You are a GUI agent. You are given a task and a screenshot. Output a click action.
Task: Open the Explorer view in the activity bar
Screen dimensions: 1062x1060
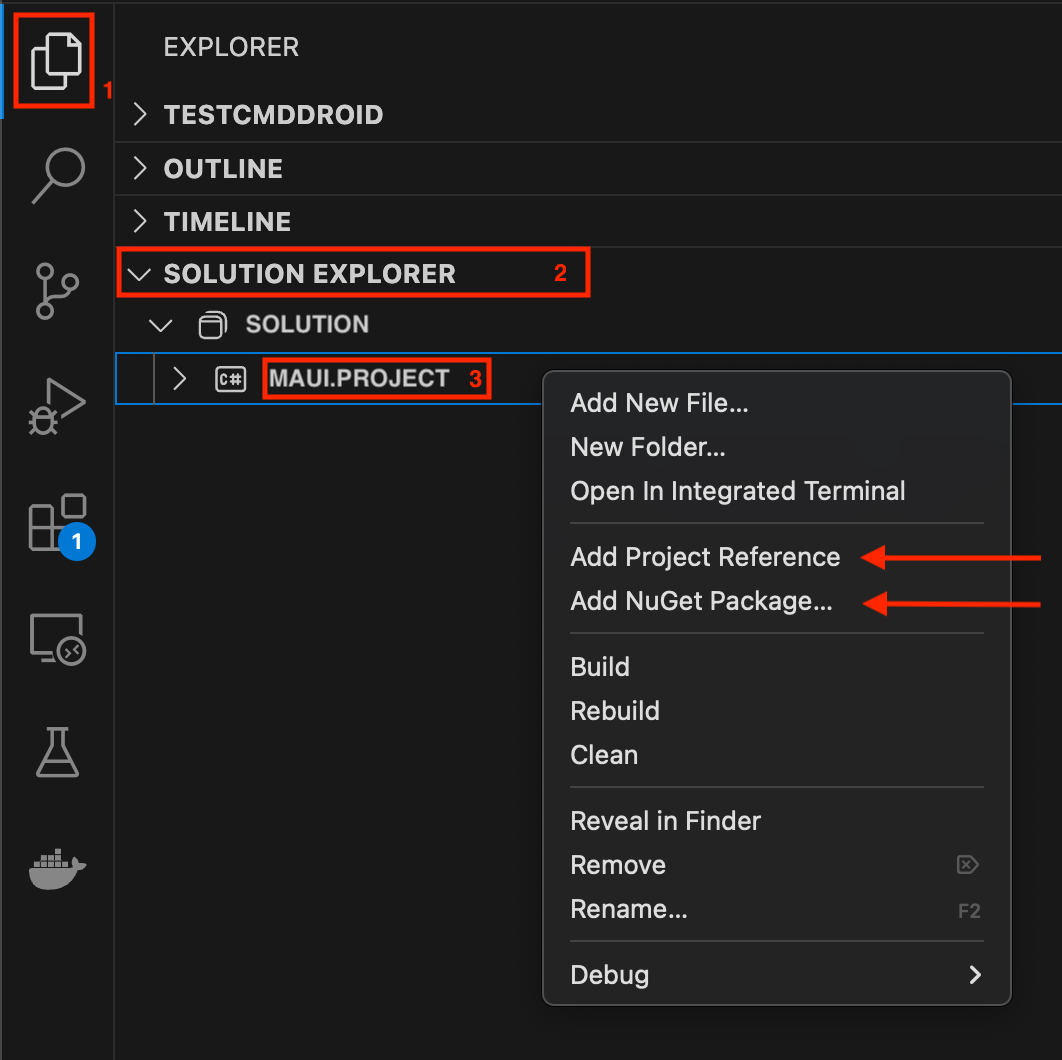pyautogui.click(x=55, y=60)
